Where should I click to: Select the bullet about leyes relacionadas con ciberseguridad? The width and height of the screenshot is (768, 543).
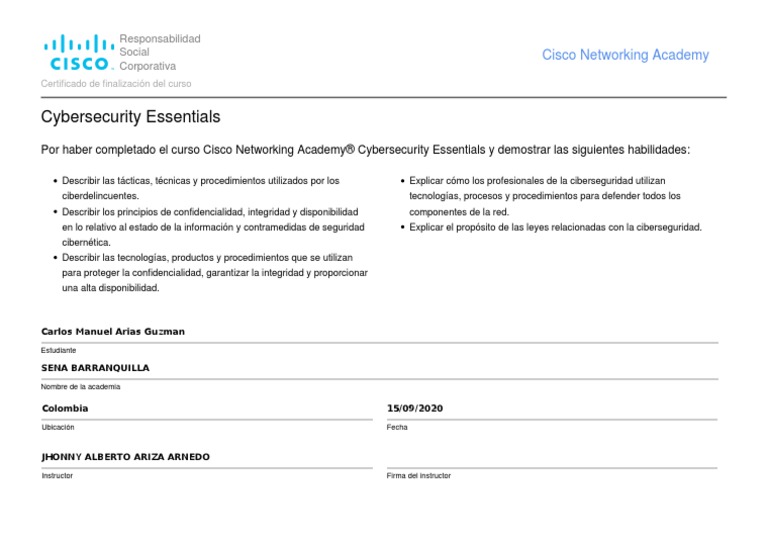(555, 227)
